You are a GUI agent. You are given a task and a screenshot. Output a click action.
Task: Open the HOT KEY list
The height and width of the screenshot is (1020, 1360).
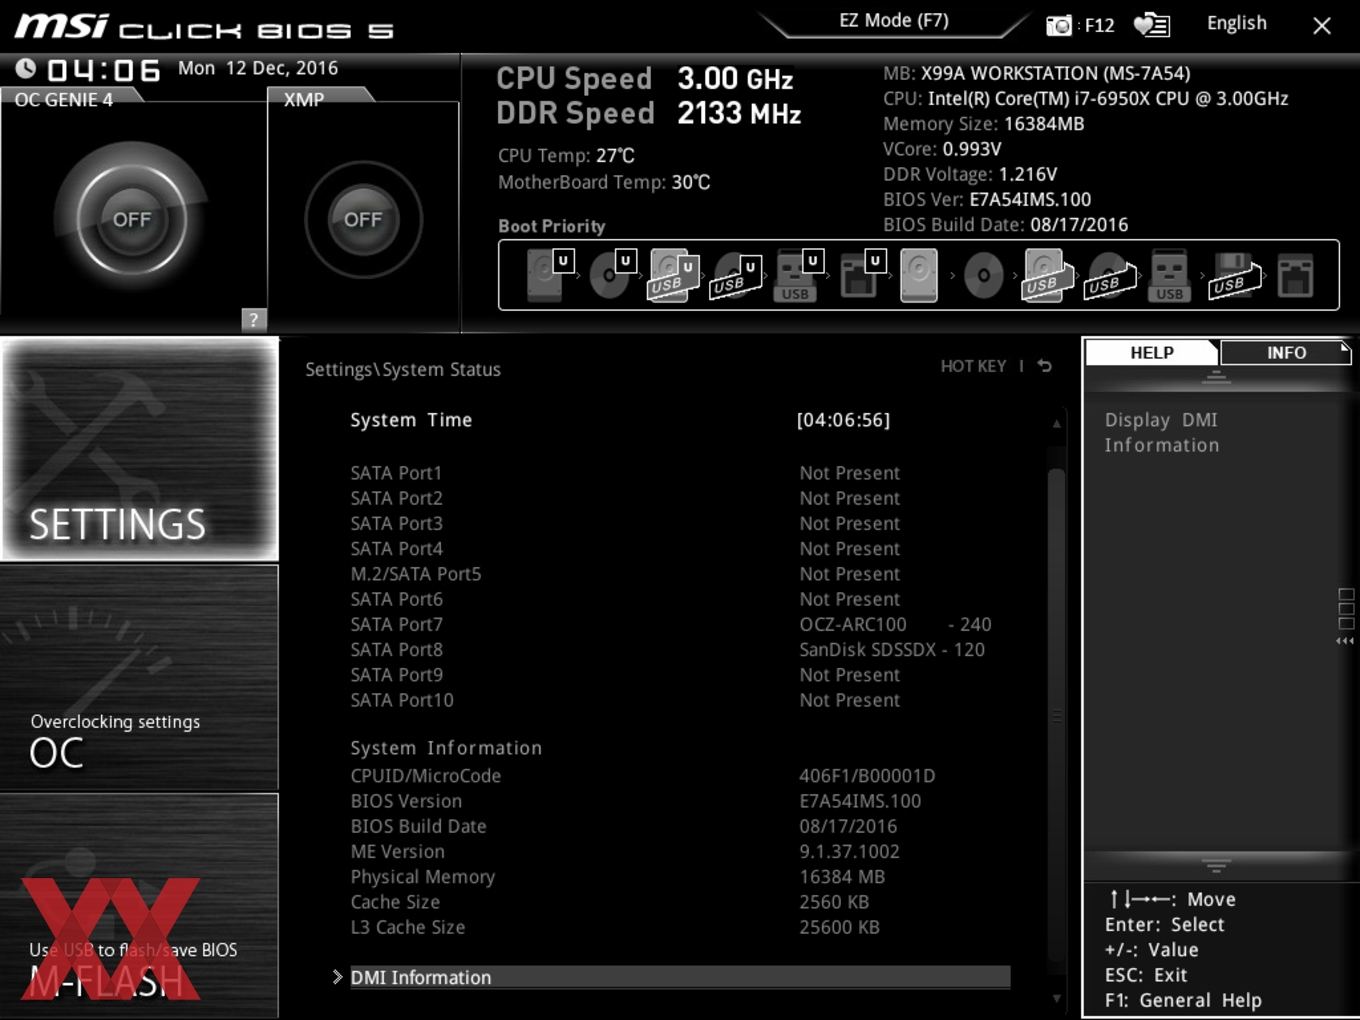(973, 366)
